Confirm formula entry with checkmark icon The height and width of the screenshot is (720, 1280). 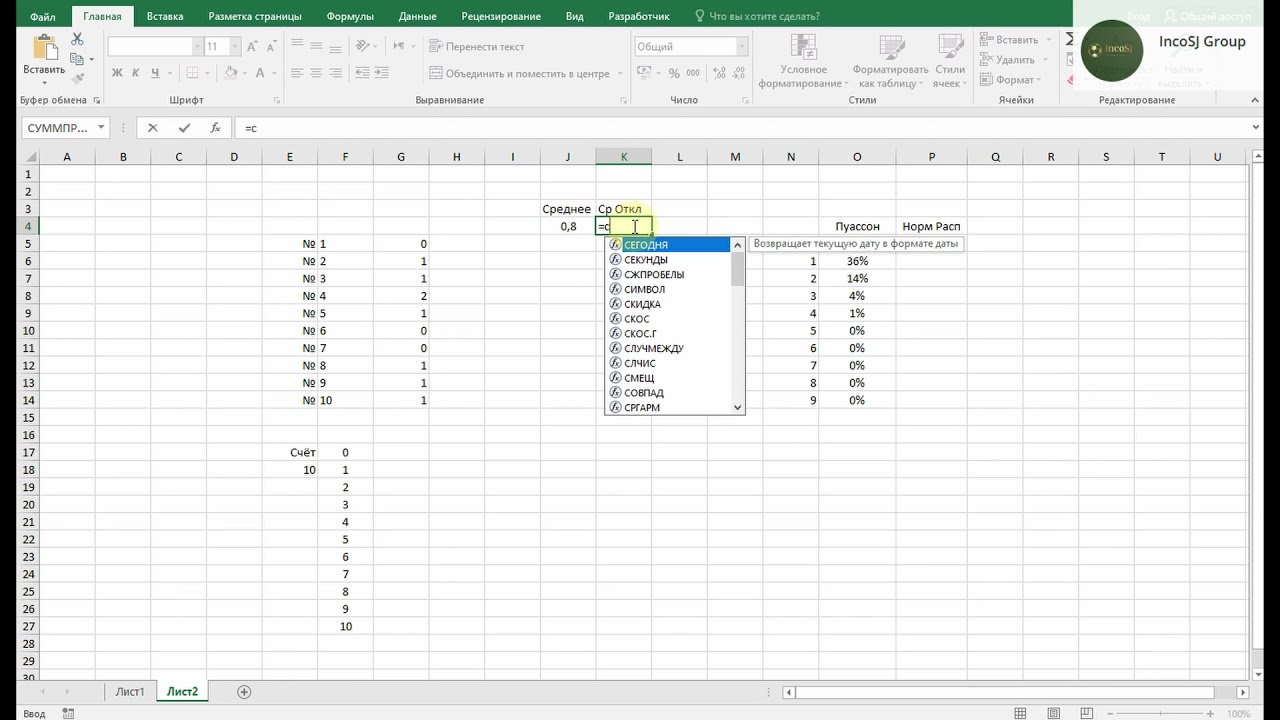[184, 128]
